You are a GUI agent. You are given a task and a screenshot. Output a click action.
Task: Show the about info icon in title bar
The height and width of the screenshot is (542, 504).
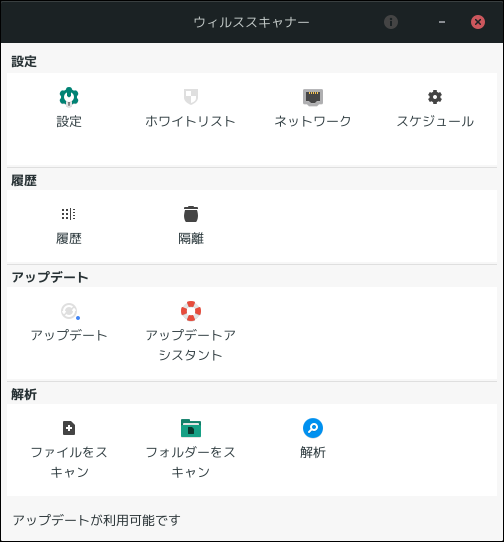[391, 22]
